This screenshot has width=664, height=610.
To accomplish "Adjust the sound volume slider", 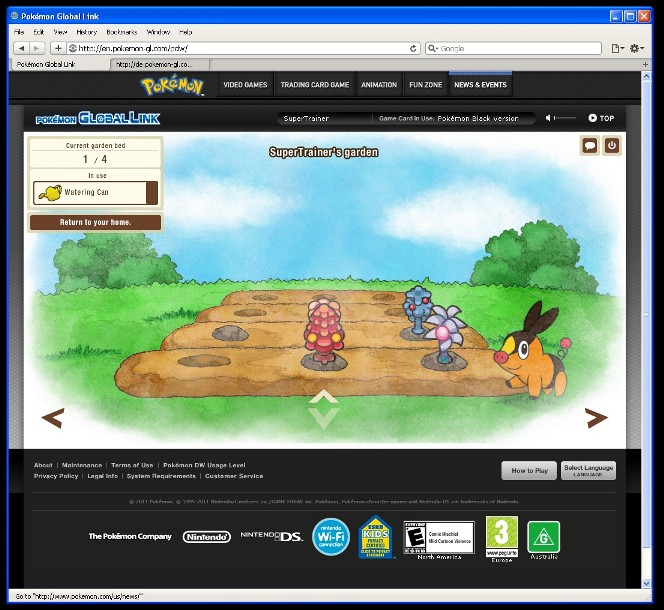I will coord(566,118).
